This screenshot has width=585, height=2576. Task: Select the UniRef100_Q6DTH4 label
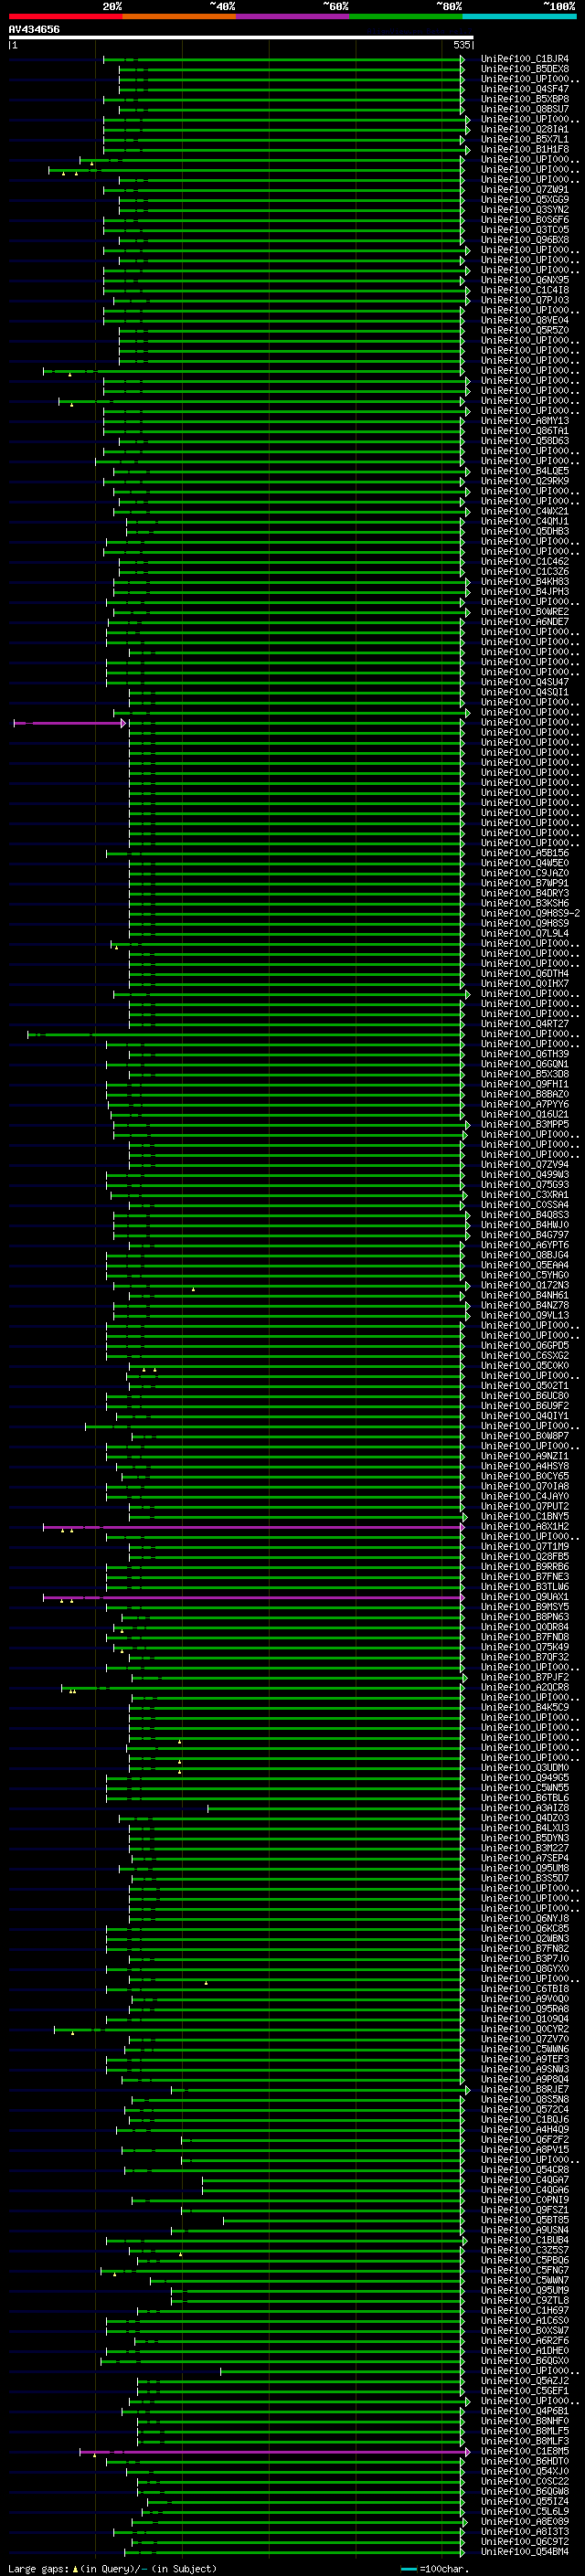(x=525, y=974)
